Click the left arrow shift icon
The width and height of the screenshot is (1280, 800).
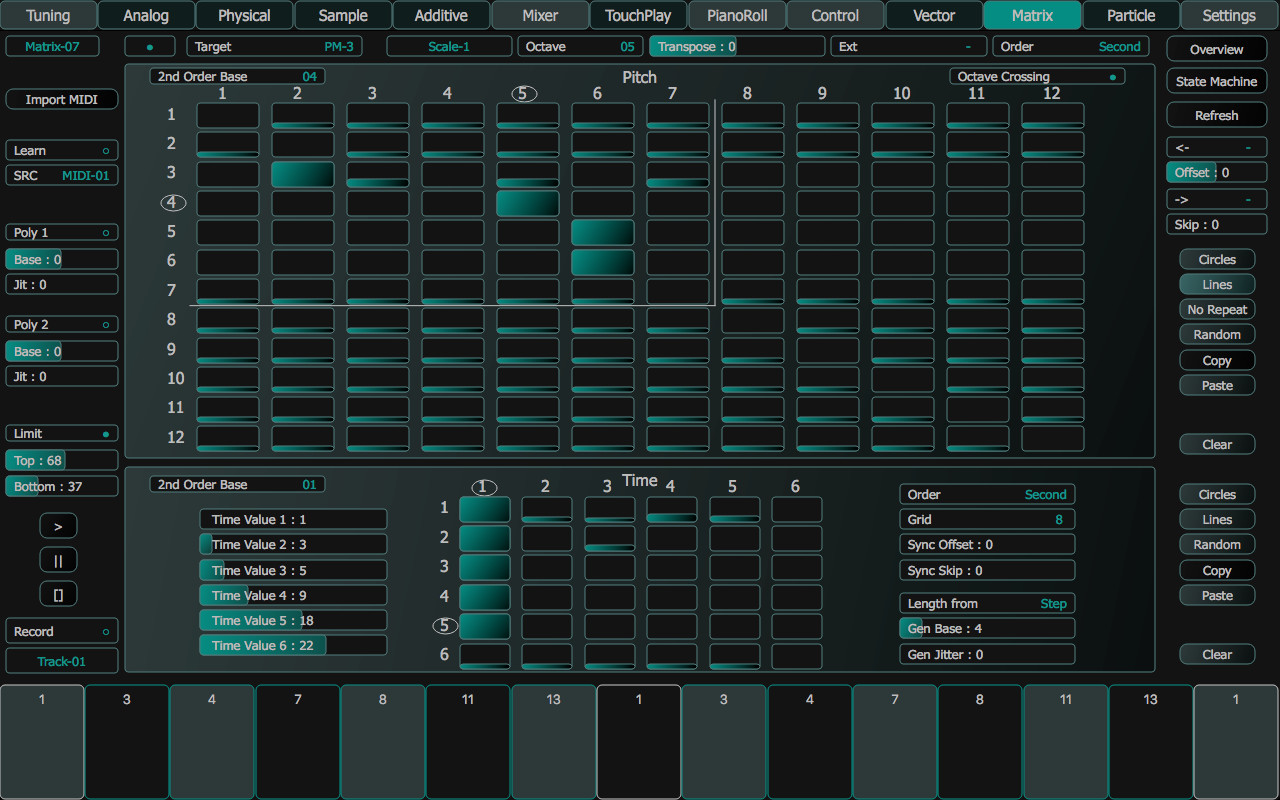pyautogui.click(x=1216, y=147)
